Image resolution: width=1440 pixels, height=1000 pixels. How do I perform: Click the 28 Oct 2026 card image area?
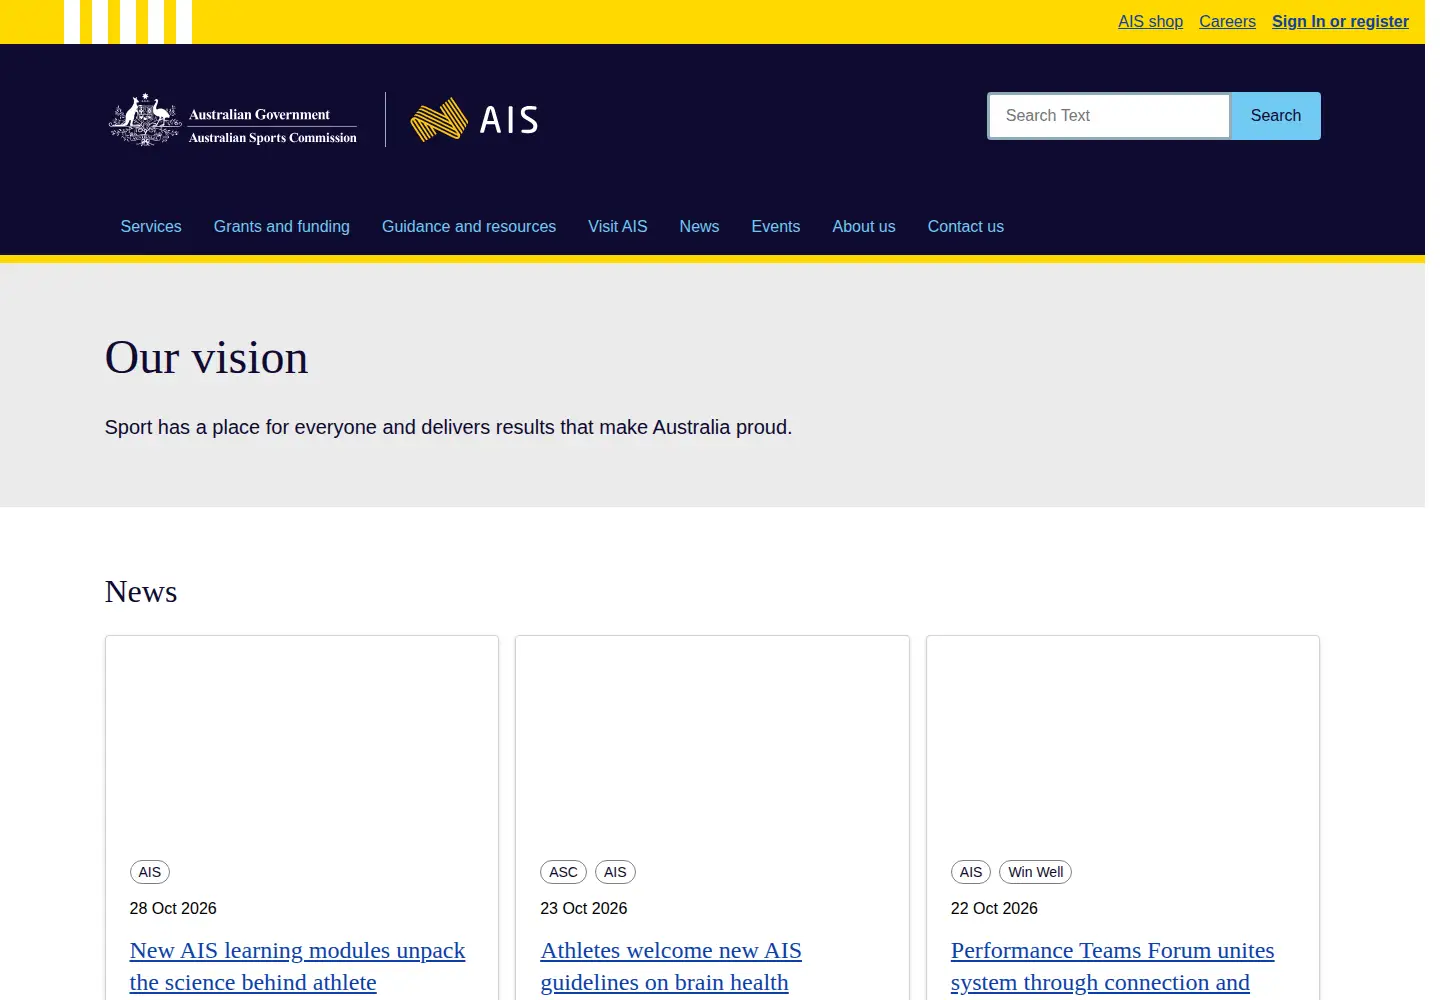pos(302,740)
